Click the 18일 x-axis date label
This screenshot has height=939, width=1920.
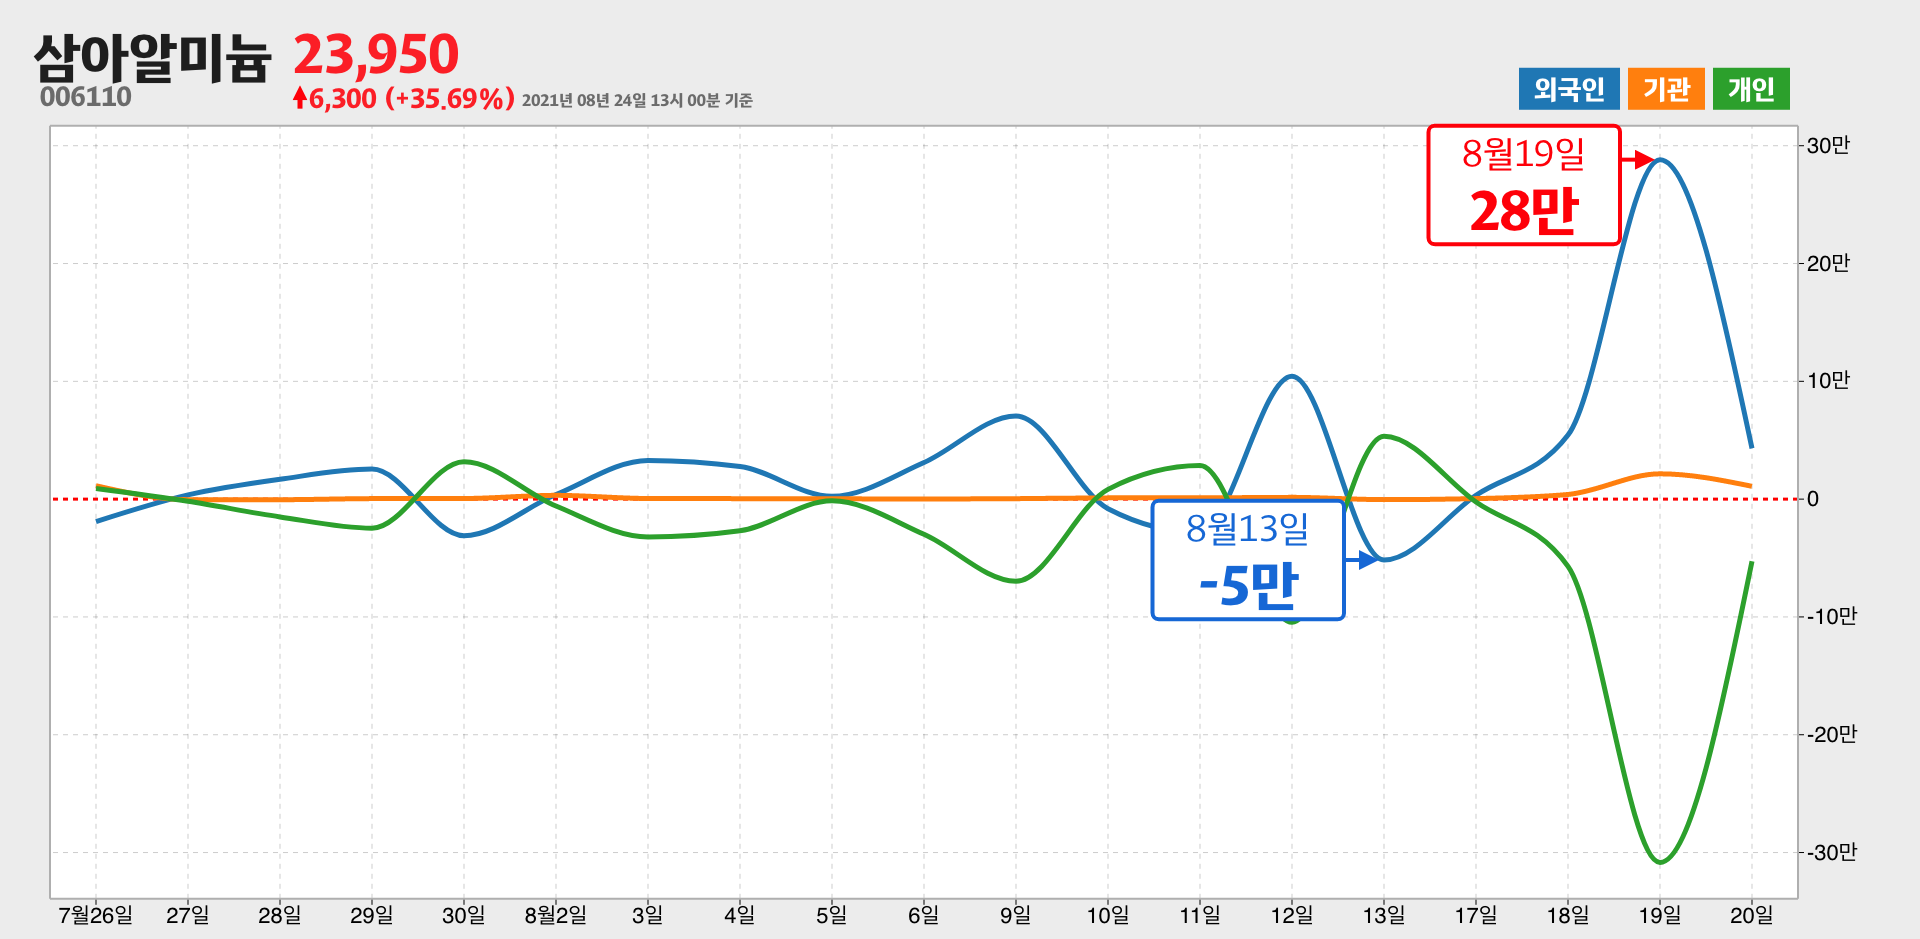pyautogui.click(x=1568, y=915)
